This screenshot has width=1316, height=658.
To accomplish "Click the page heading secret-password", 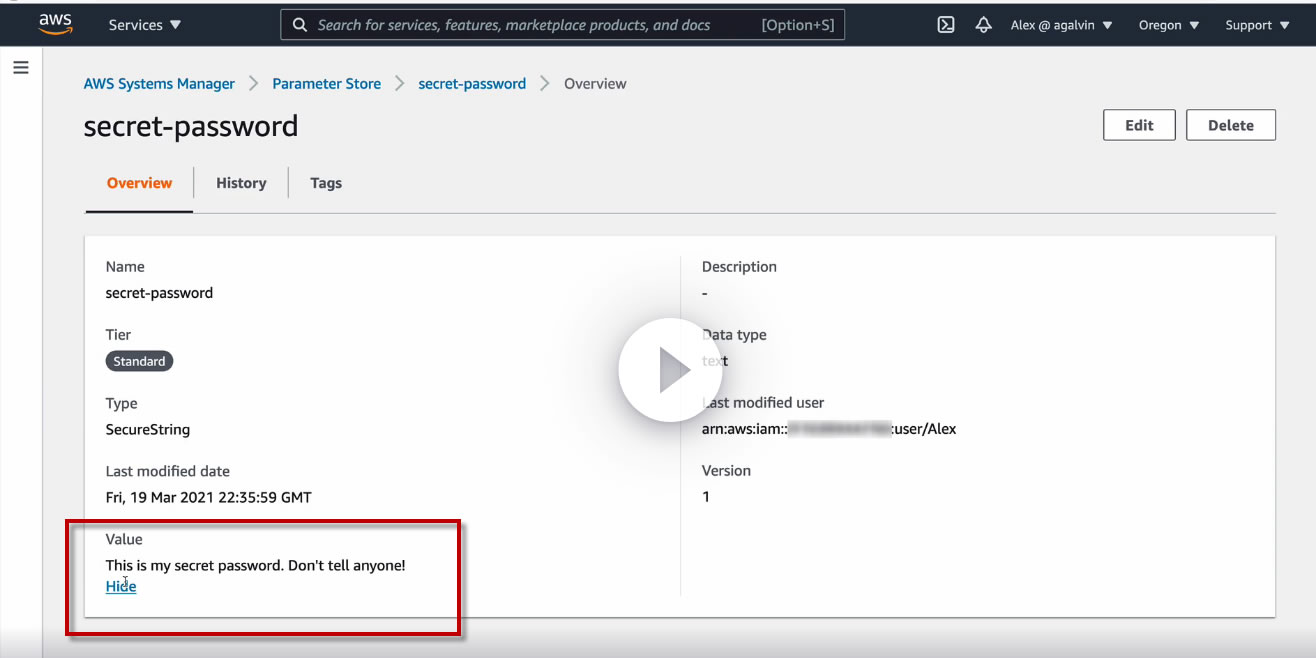I will coord(191,126).
